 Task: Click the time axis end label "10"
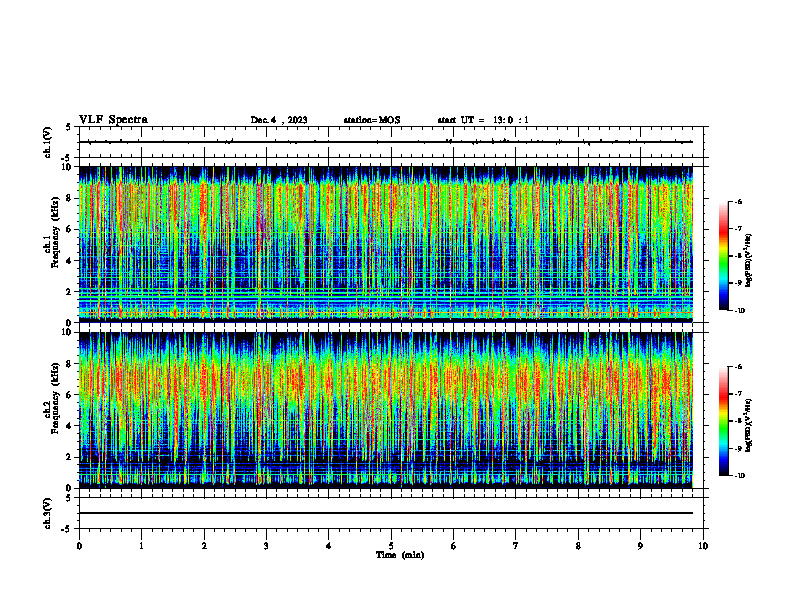pyautogui.click(x=703, y=546)
